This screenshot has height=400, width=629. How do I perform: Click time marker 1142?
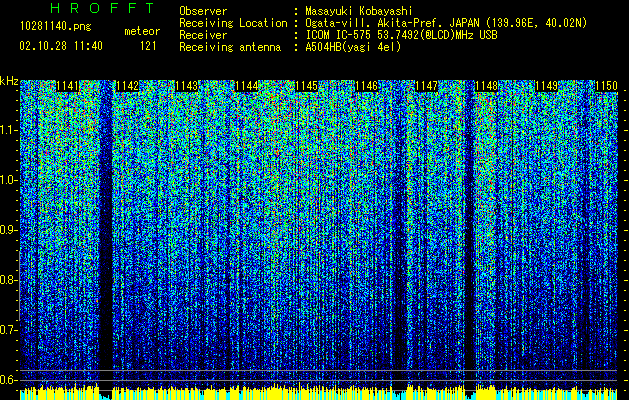click(x=127, y=86)
